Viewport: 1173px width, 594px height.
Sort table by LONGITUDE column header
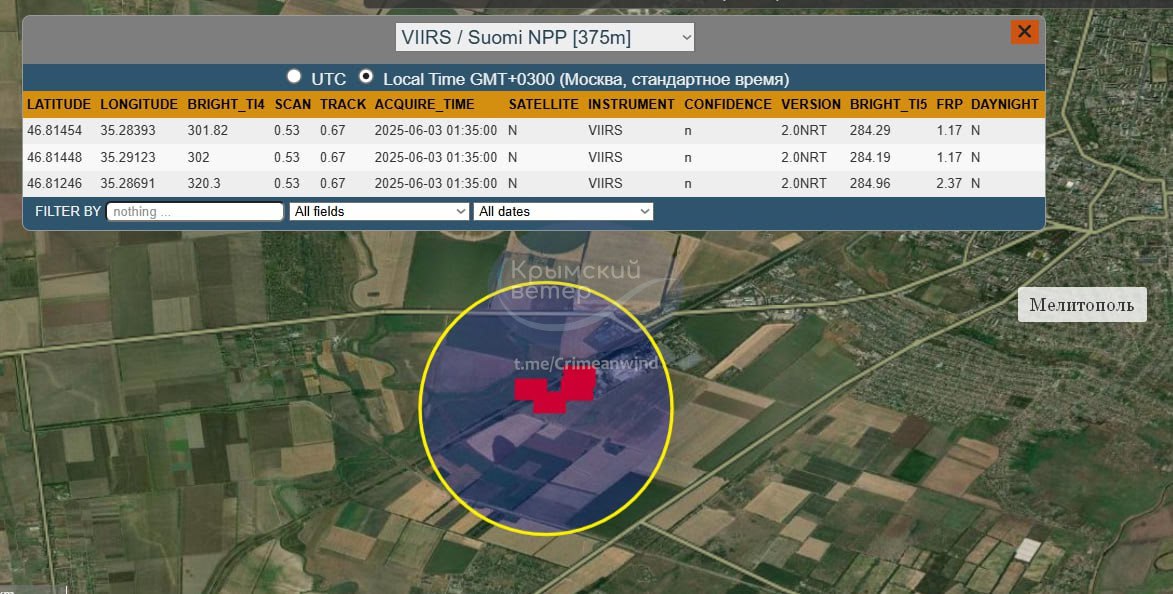[x=139, y=104]
